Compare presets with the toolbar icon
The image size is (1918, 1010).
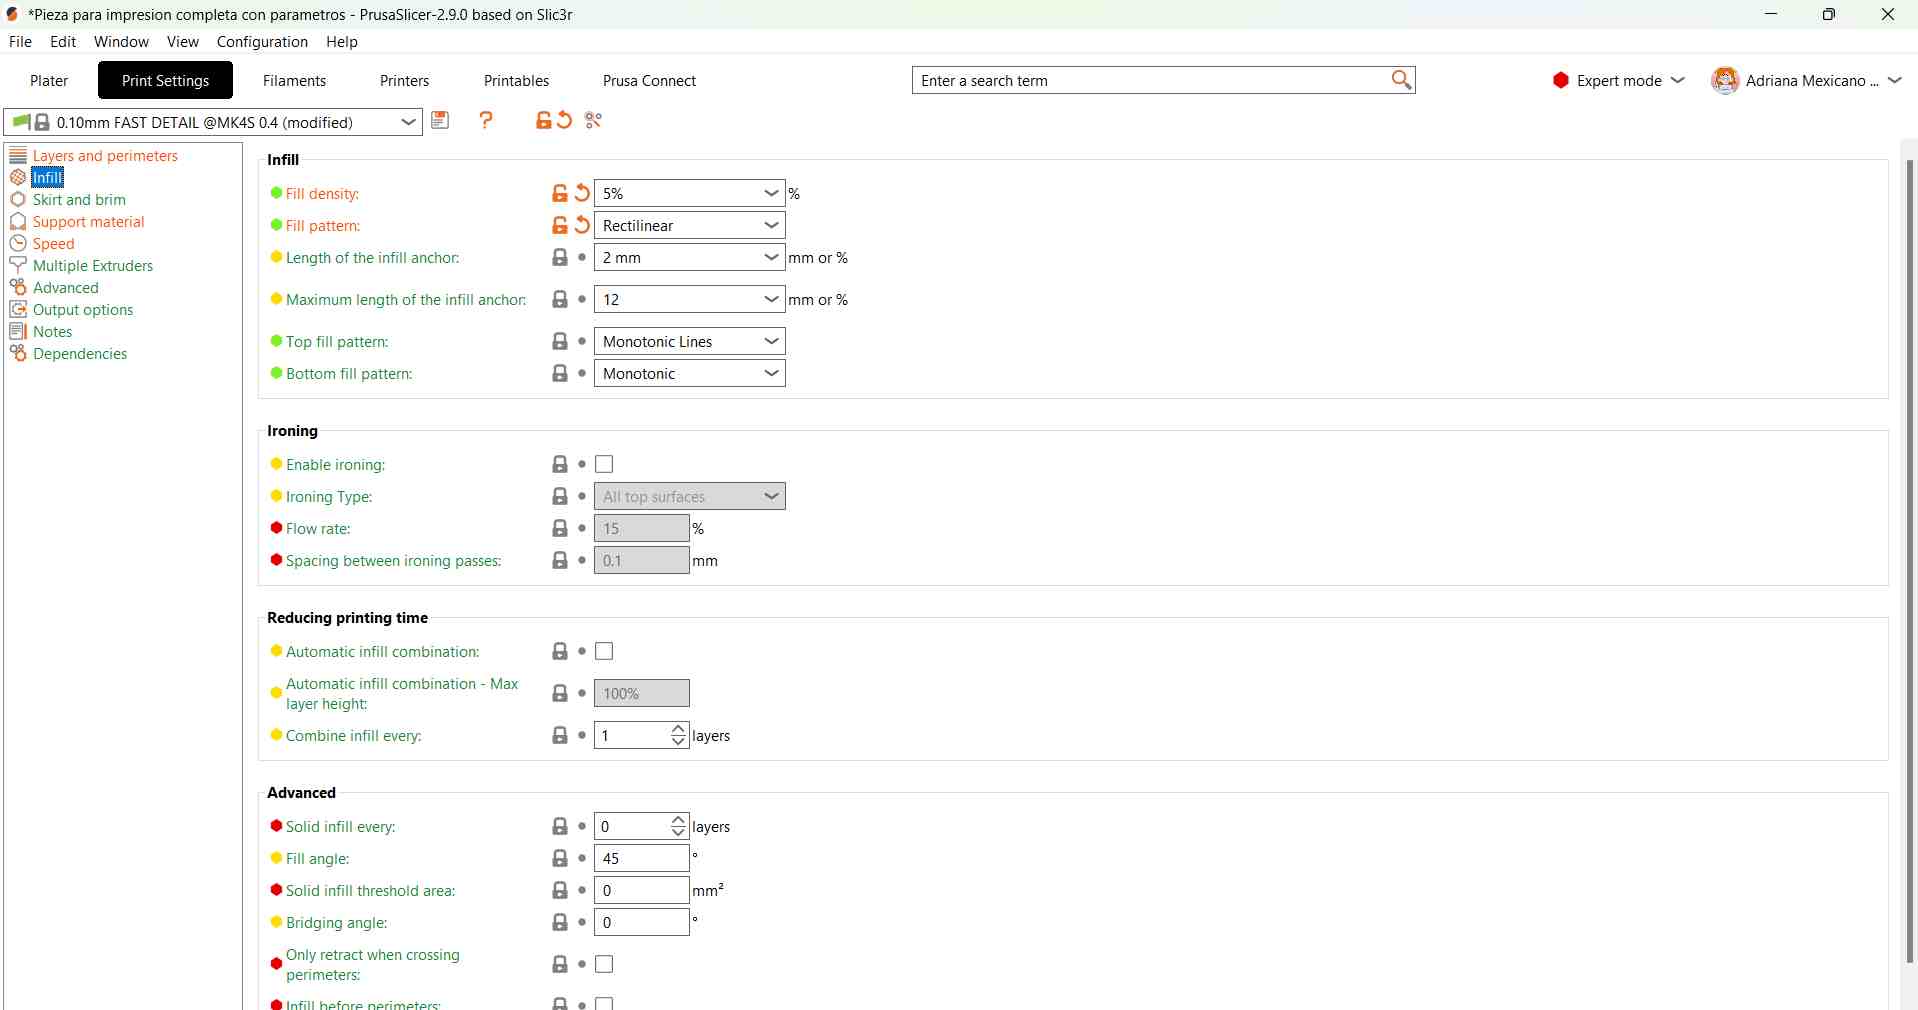(594, 121)
